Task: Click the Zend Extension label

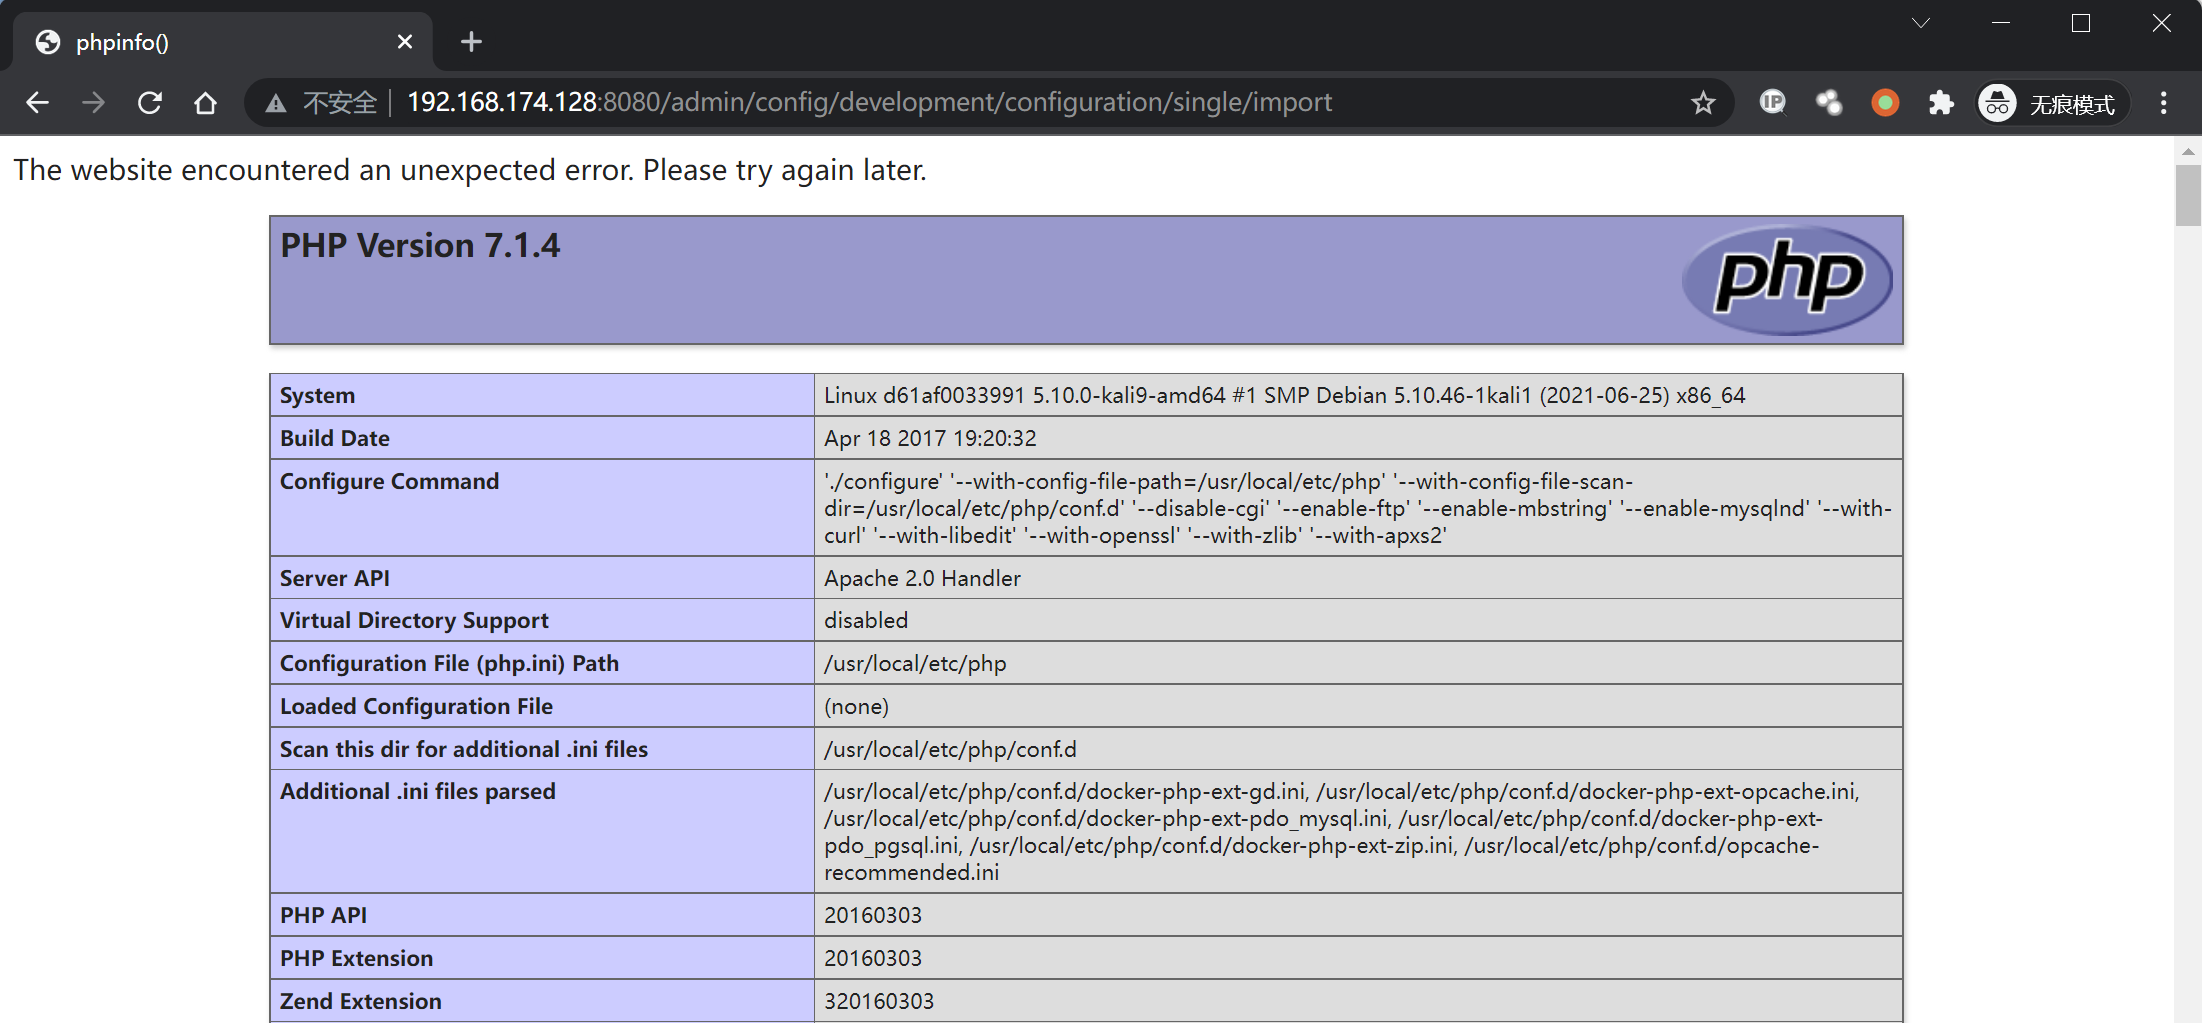Action: click(x=360, y=1001)
